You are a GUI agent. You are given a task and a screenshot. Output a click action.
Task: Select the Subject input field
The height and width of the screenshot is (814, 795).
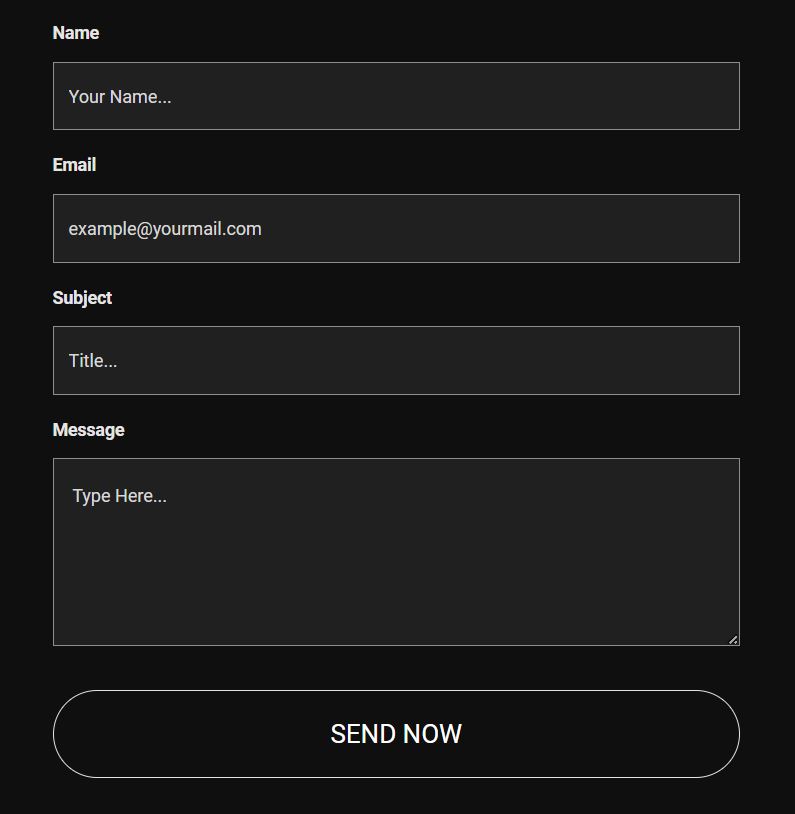tap(396, 360)
